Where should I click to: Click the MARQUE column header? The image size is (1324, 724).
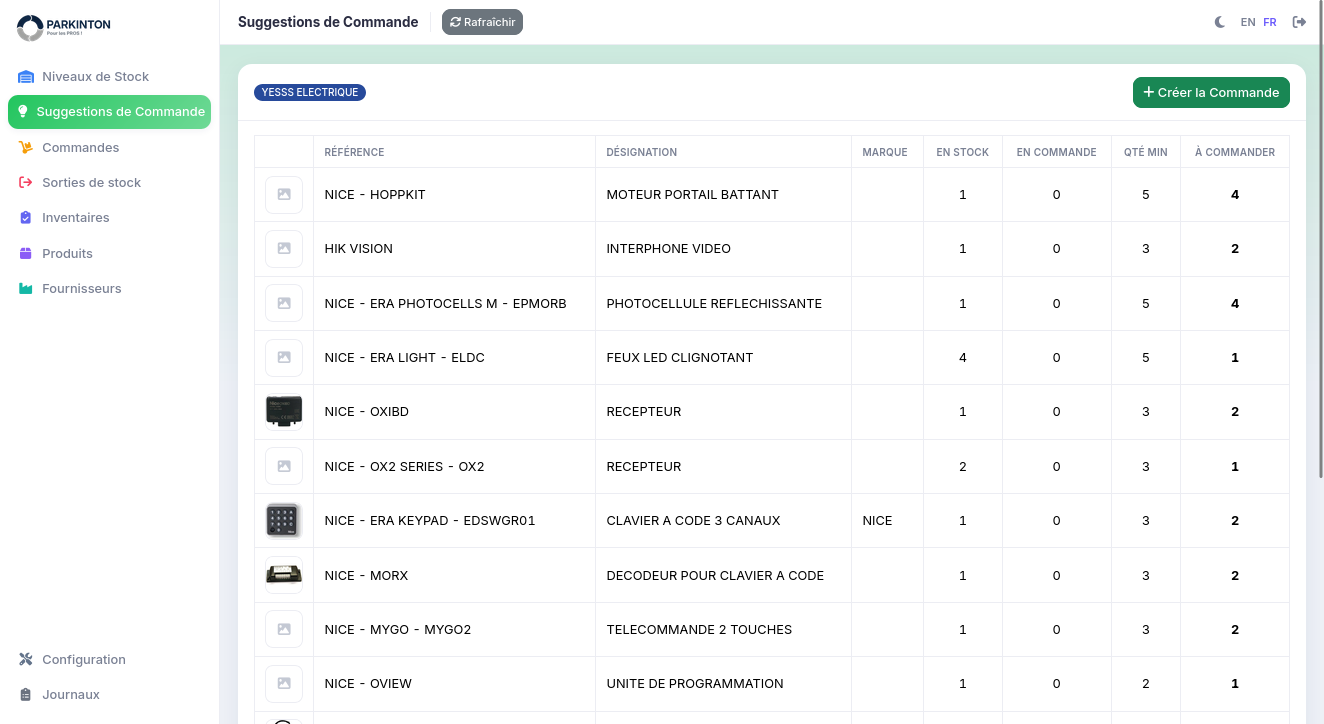coord(885,152)
